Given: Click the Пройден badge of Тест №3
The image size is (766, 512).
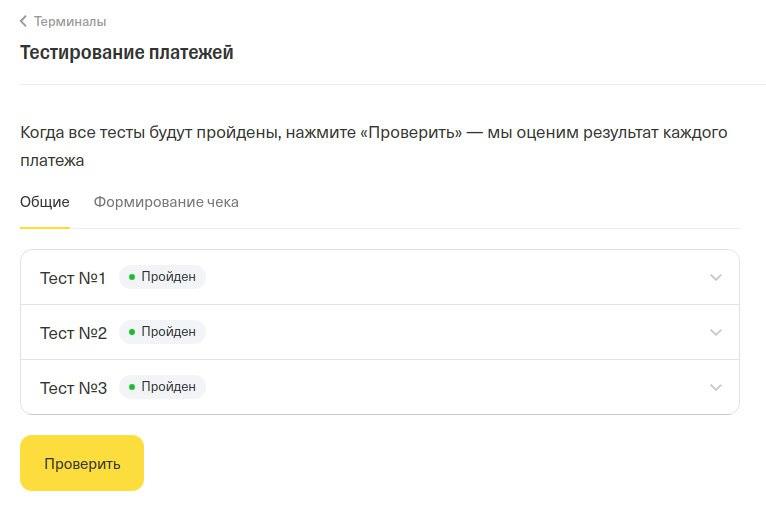Looking at the screenshot, I should 163,387.
